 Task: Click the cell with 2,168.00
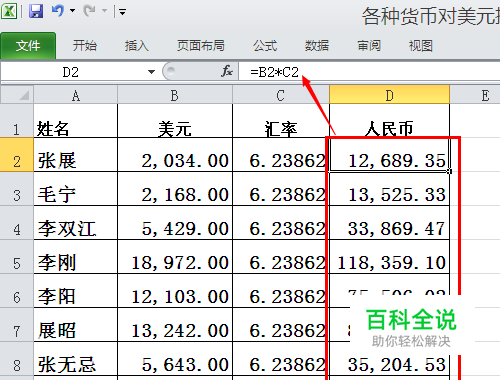click(x=175, y=189)
